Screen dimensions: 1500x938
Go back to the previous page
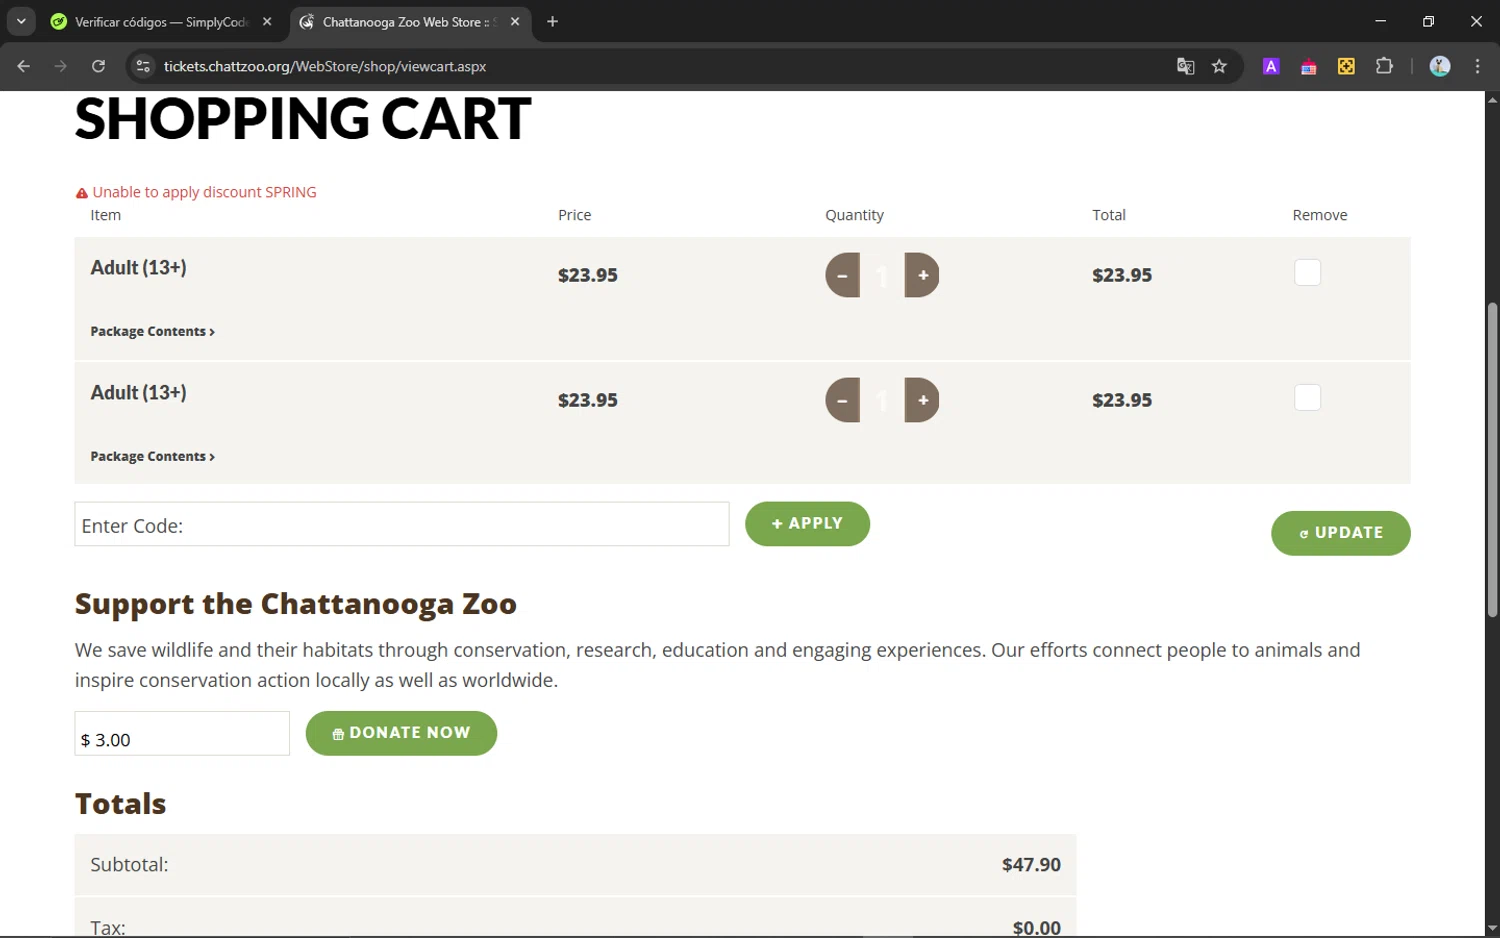23,66
